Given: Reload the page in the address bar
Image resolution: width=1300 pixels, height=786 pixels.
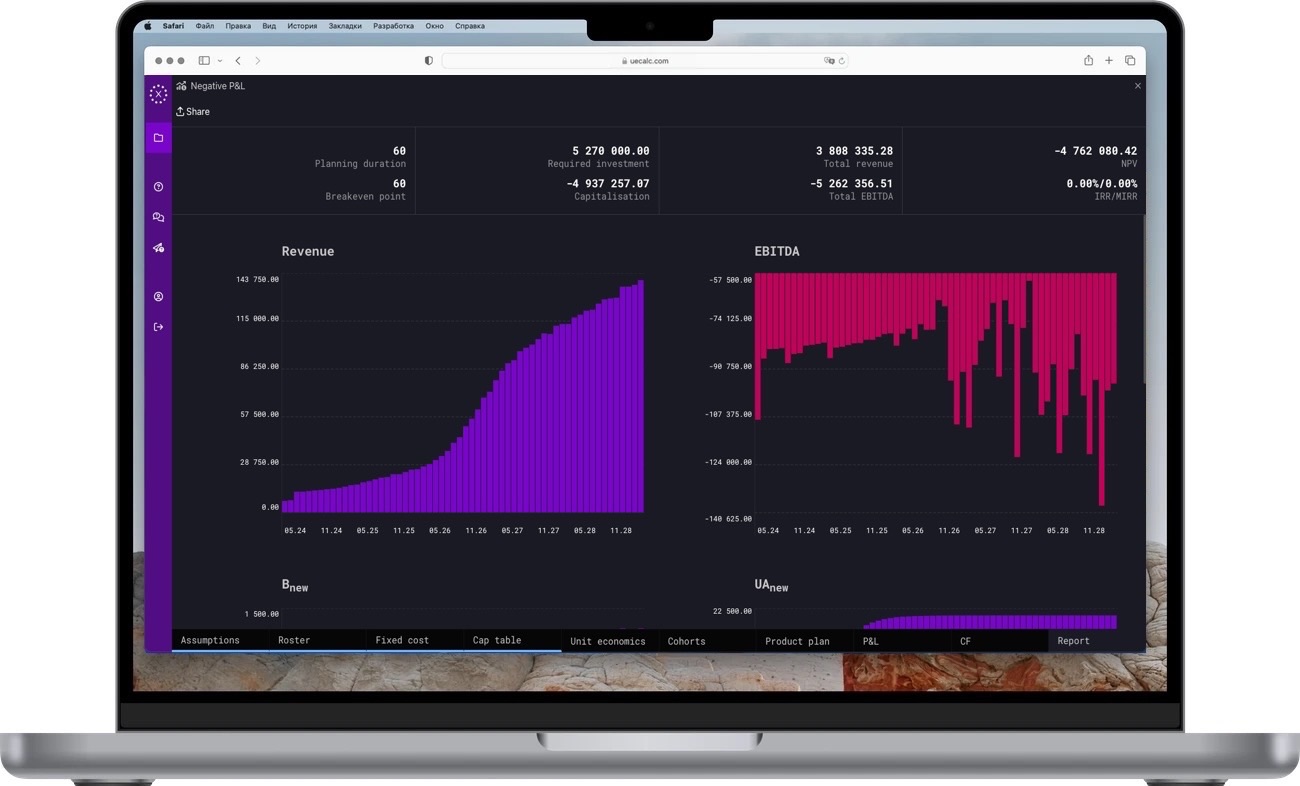Looking at the screenshot, I should (x=842, y=61).
